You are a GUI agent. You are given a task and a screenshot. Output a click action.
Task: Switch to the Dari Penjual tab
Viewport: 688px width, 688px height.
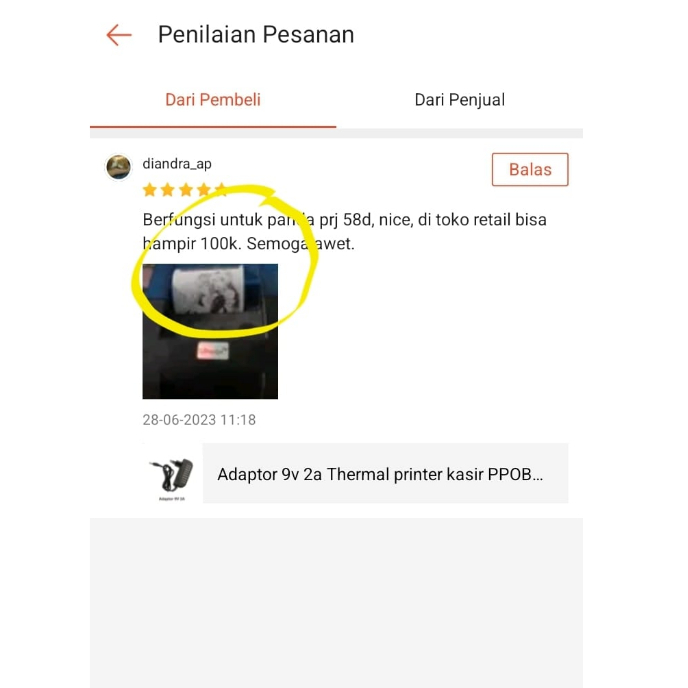click(x=459, y=100)
